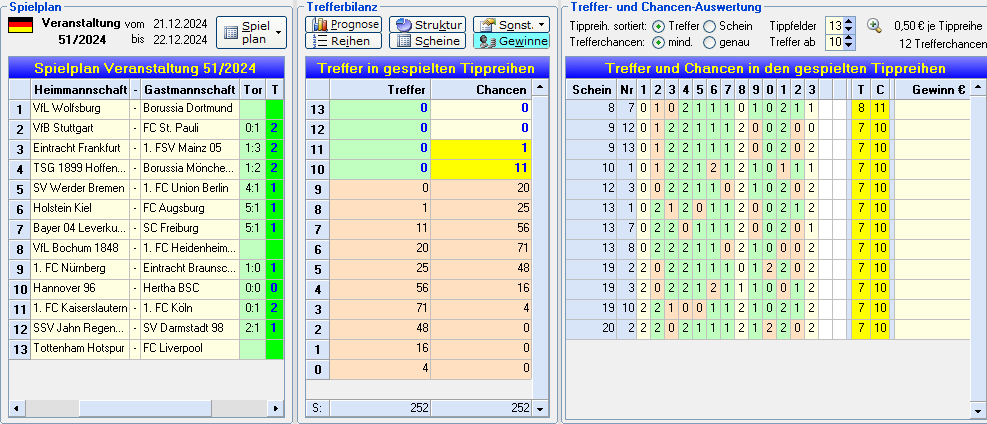Show the Gewinne view
This screenshot has width=987, height=424.
(x=511, y=41)
